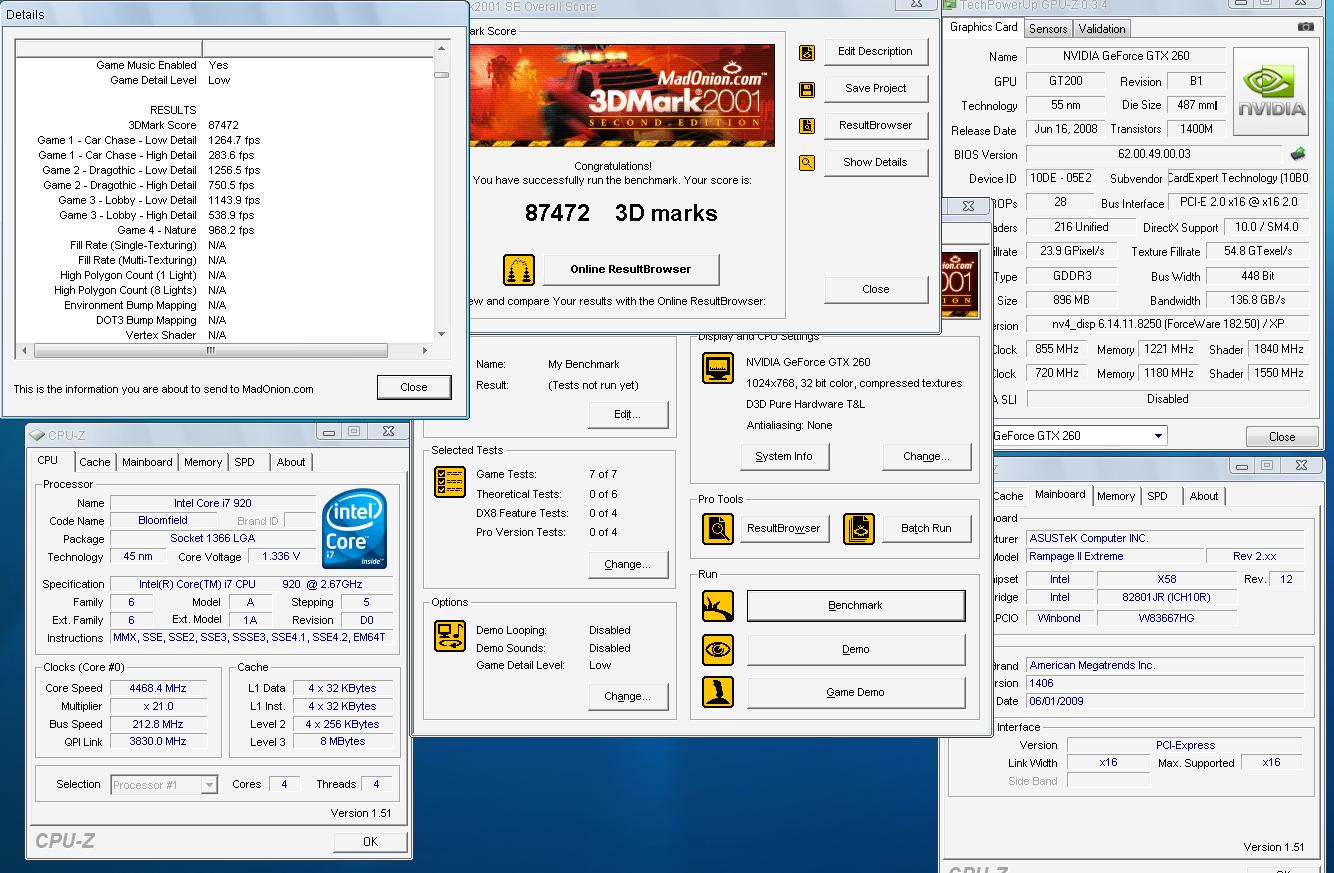Click the Batch Run icon
The image size is (1334, 873).
click(859, 528)
